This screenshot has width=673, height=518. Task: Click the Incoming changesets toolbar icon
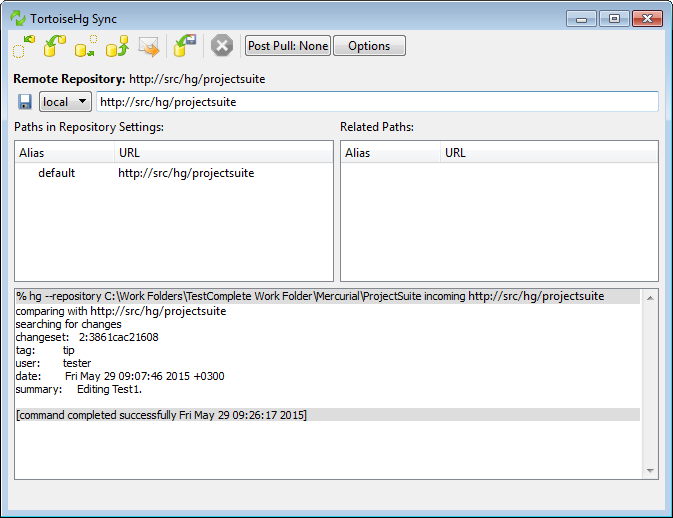24,46
